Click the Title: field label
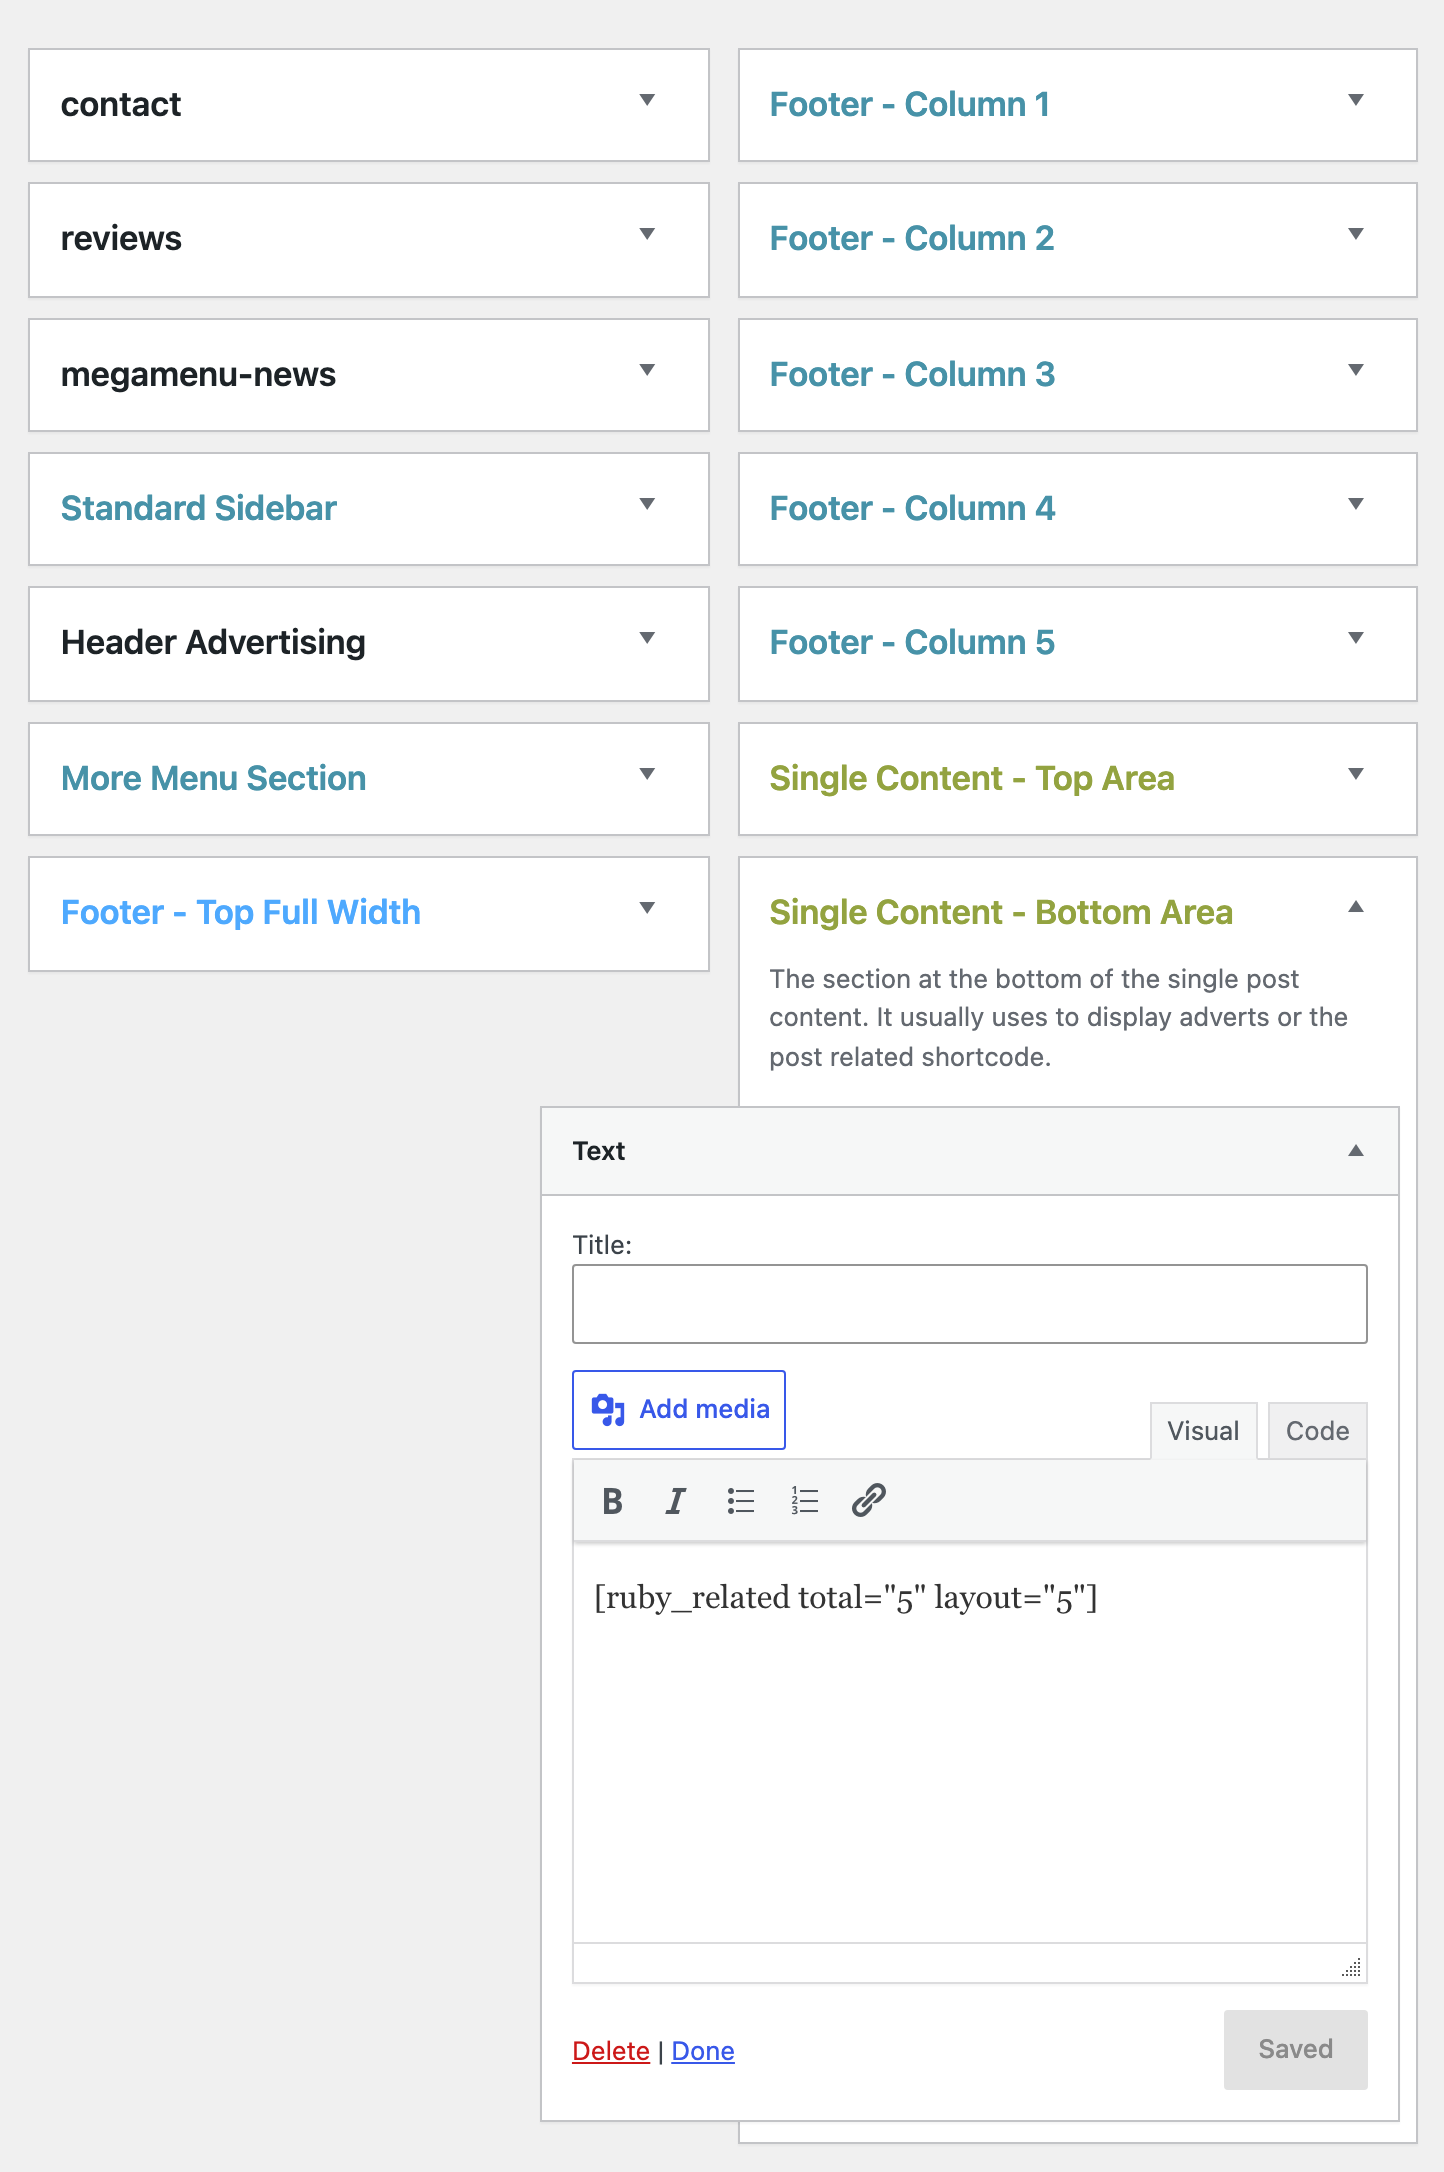The width and height of the screenshot is (1444, 2172). (602, 1245)
